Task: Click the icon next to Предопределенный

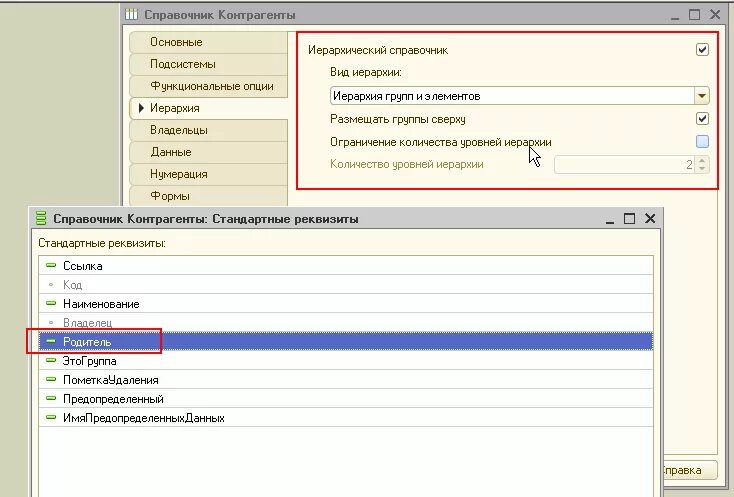Action: pos(51,399)
